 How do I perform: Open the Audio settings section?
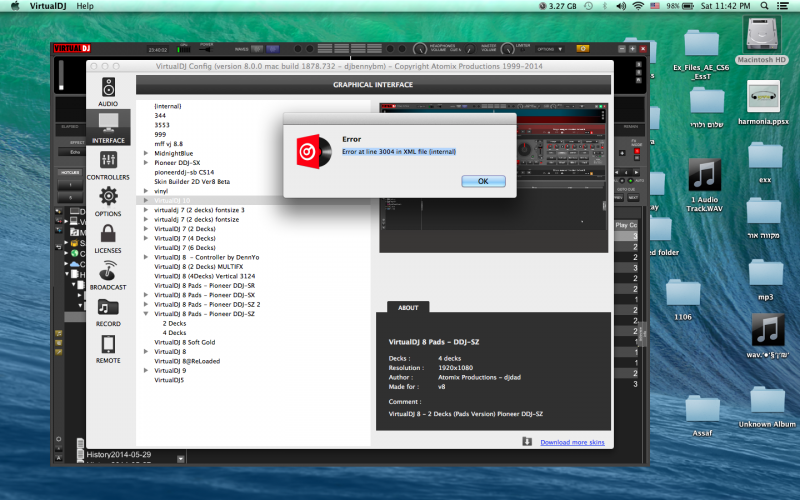[108, 92]
